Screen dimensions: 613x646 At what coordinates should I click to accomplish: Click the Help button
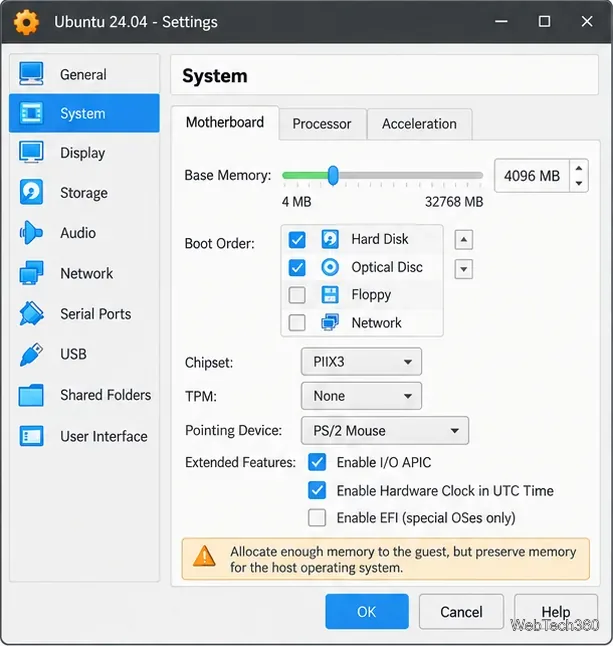pyautogui.click(x=556, y=612)
